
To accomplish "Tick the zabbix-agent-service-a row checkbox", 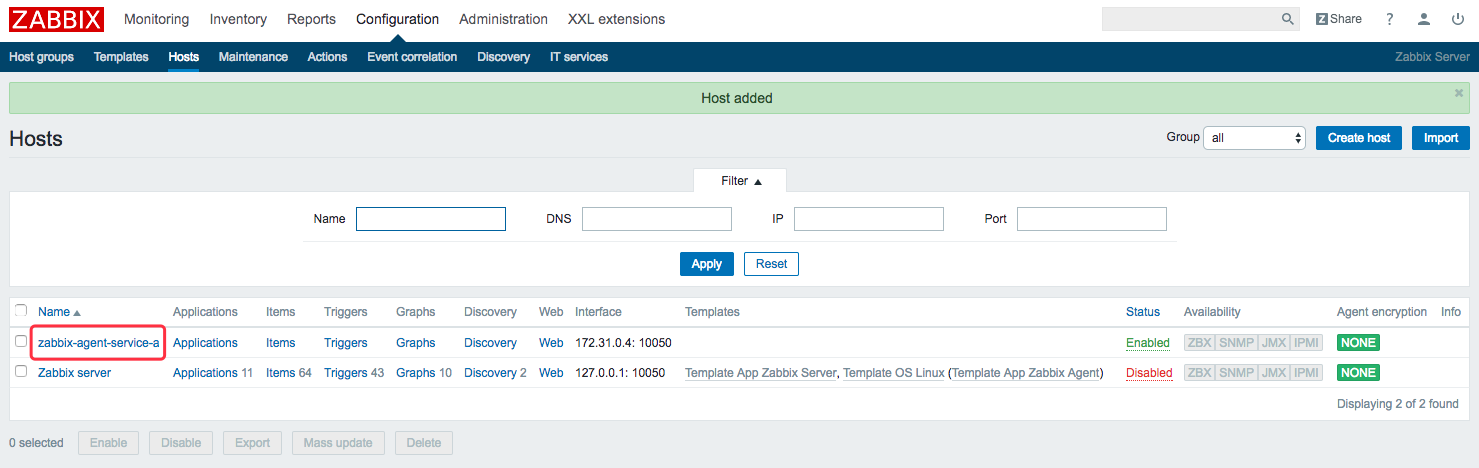I will (x=21, y=342).
